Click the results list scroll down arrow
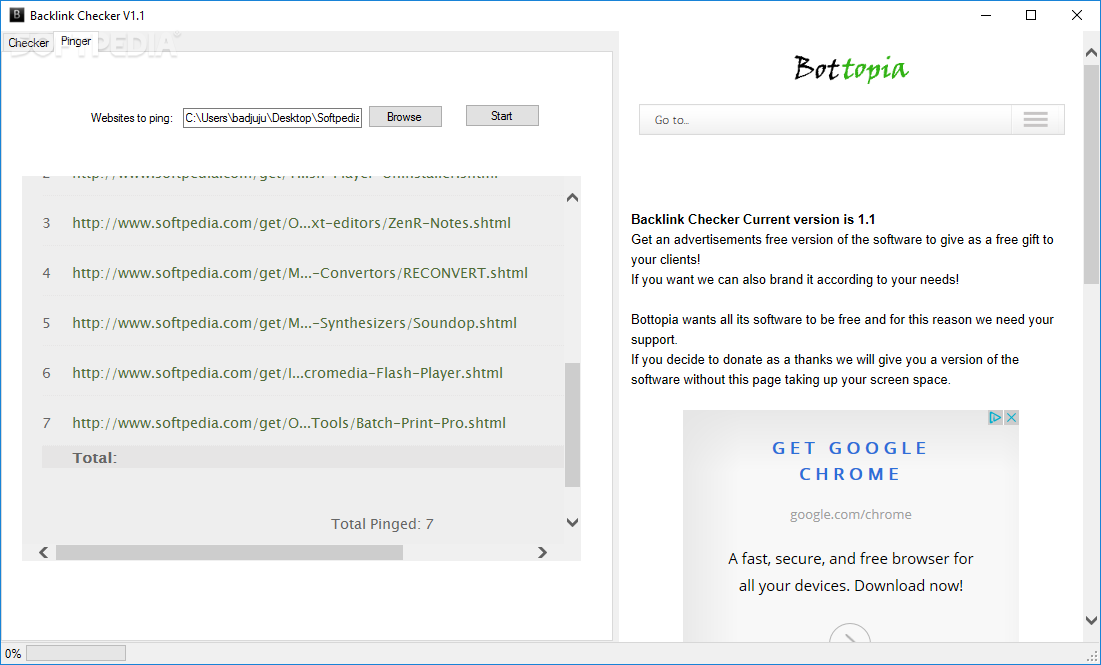1101x665 pixels. [x=572, y=522]
